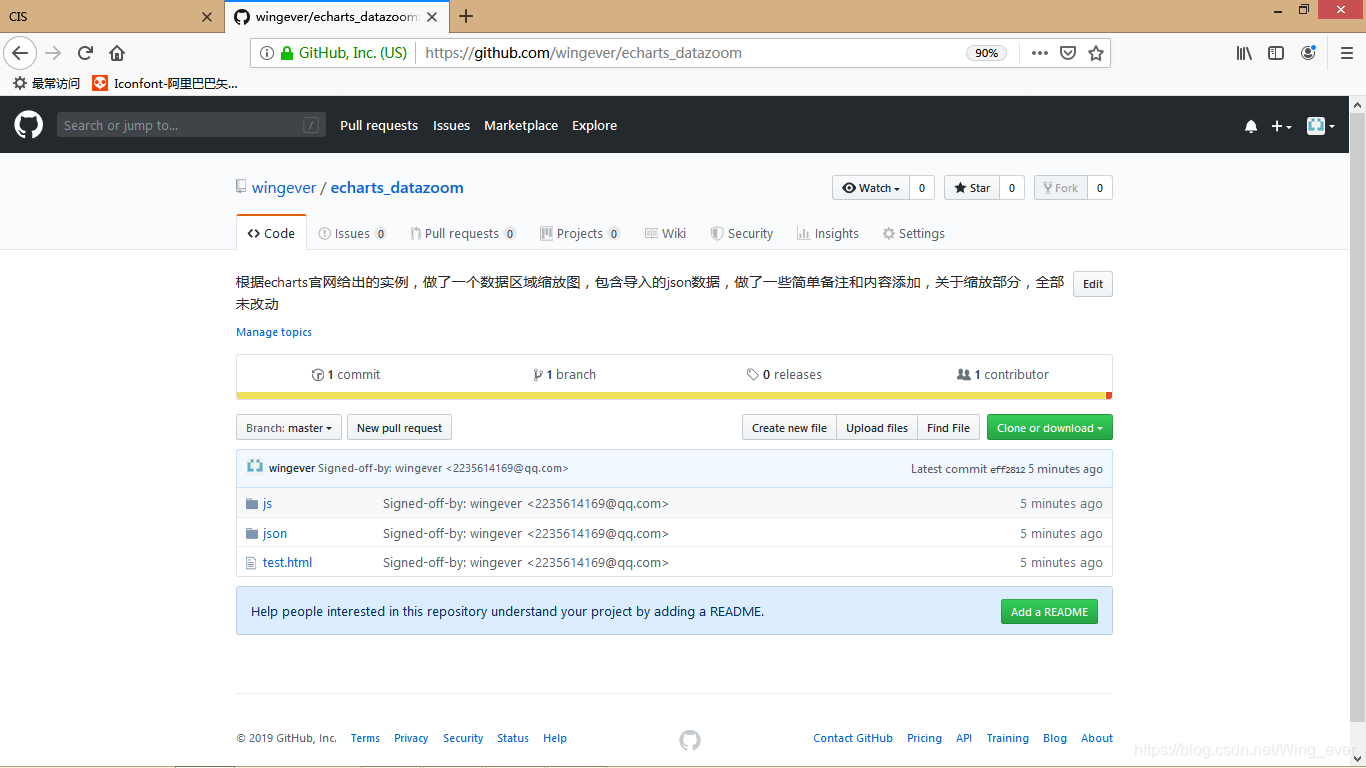Screen dimensions: 1366x768
Task: Star the repository
Action: click(x=971, y=188)
